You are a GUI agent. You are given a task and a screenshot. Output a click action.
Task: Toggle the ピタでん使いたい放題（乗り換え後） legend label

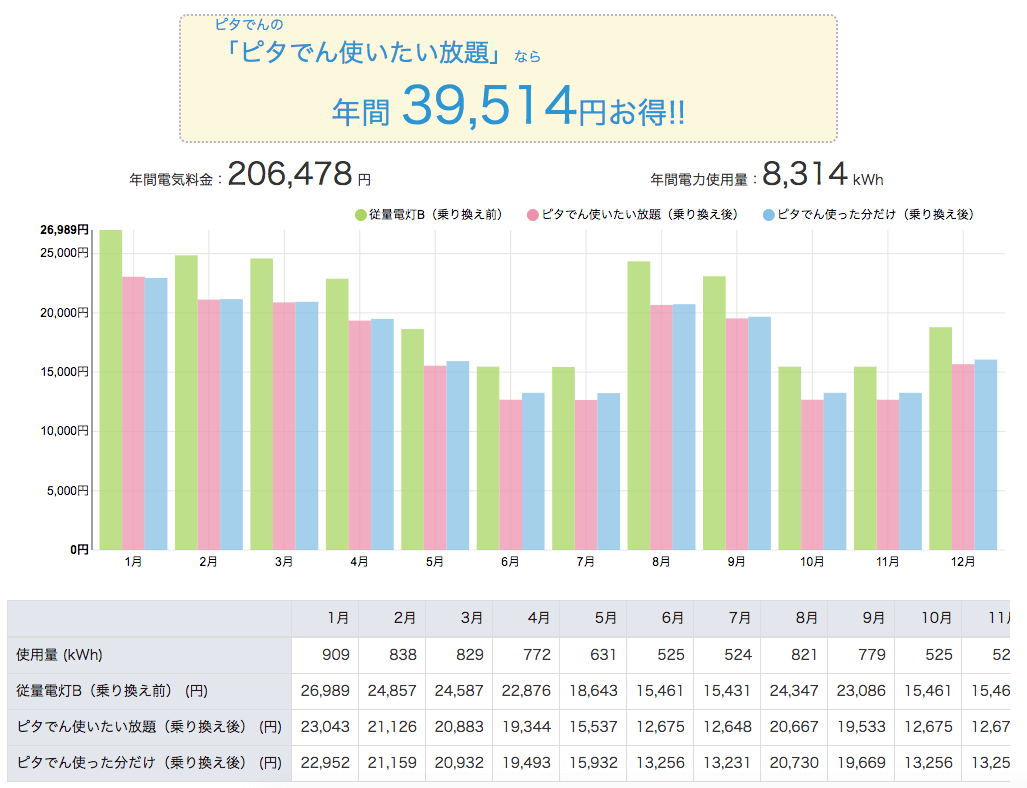(x=640, y=215)
